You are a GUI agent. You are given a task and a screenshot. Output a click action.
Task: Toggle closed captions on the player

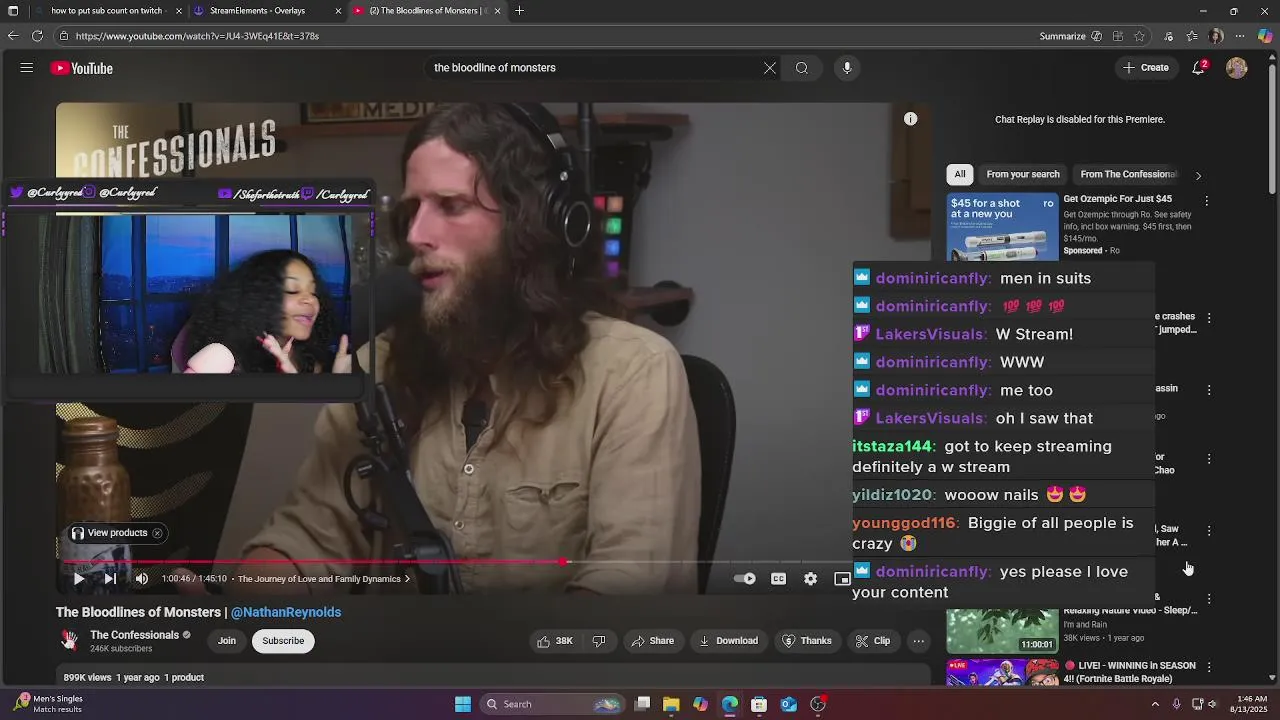778,579
